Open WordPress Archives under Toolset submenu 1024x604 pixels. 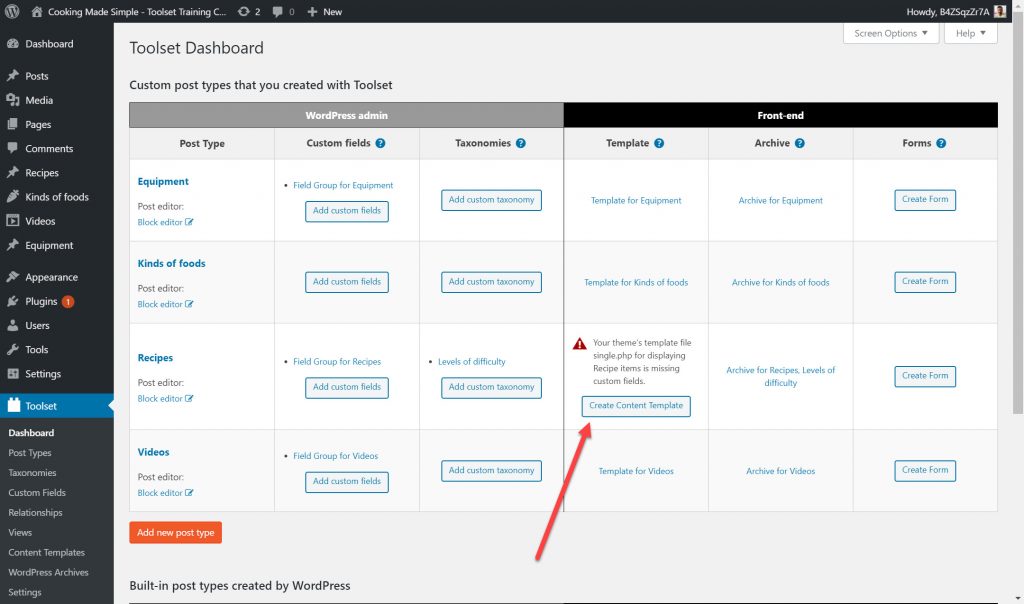coord(48,572)
